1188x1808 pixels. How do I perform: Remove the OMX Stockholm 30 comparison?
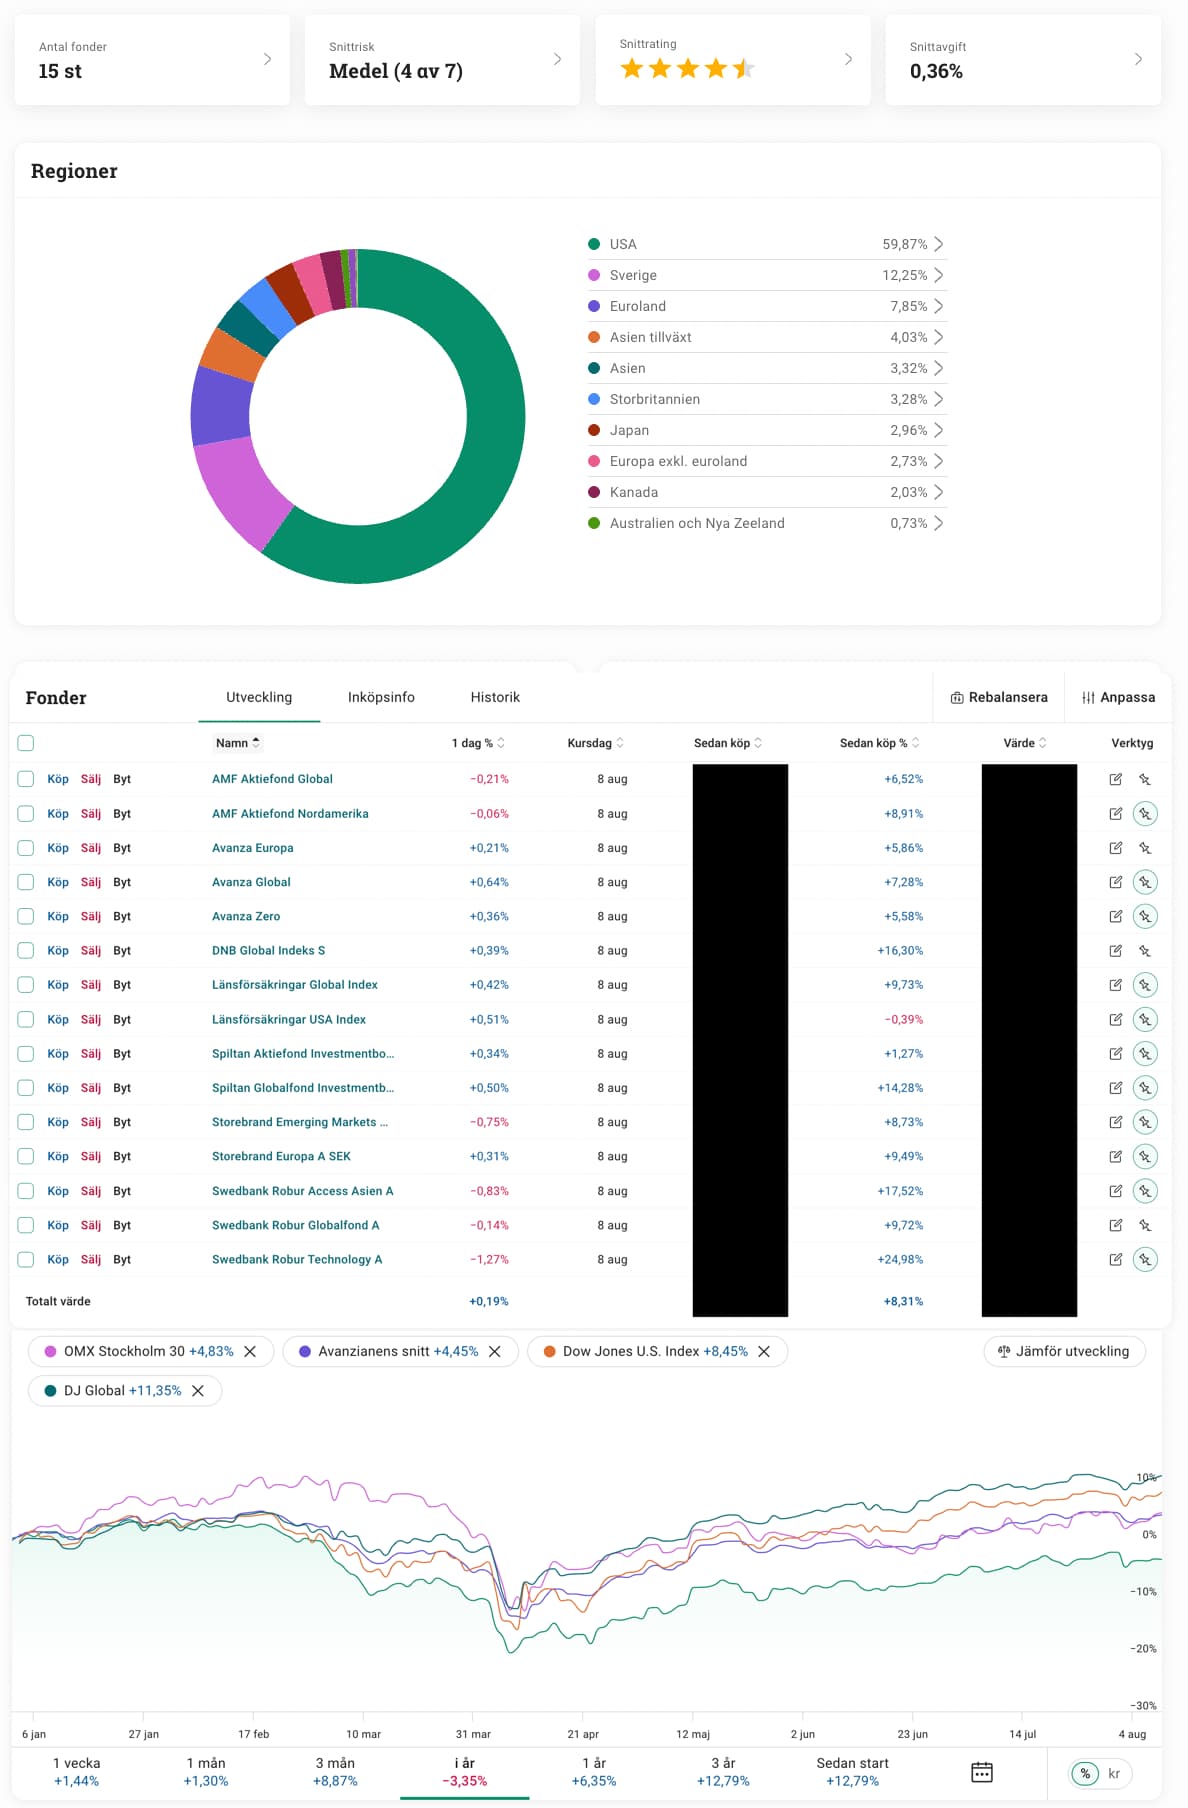pyautogui.click(x=250, y=1351)
